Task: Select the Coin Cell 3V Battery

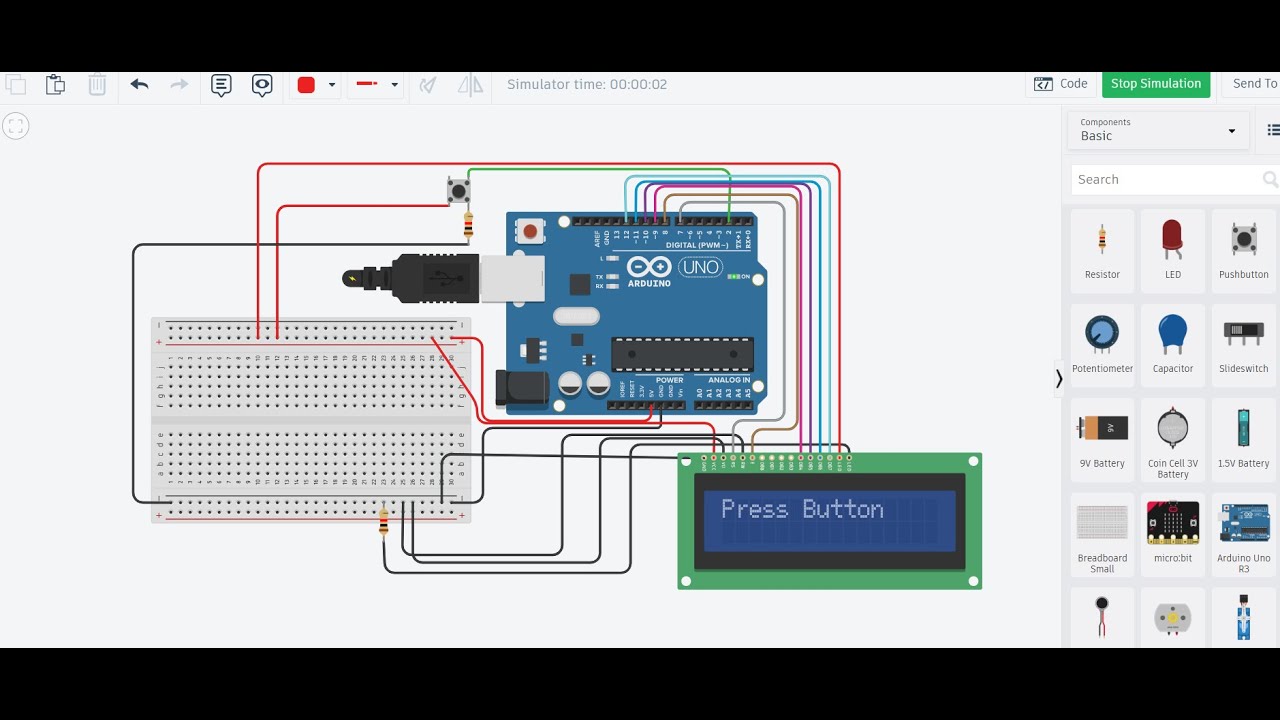Action: pyautogui.click(x=1173, y=441)
